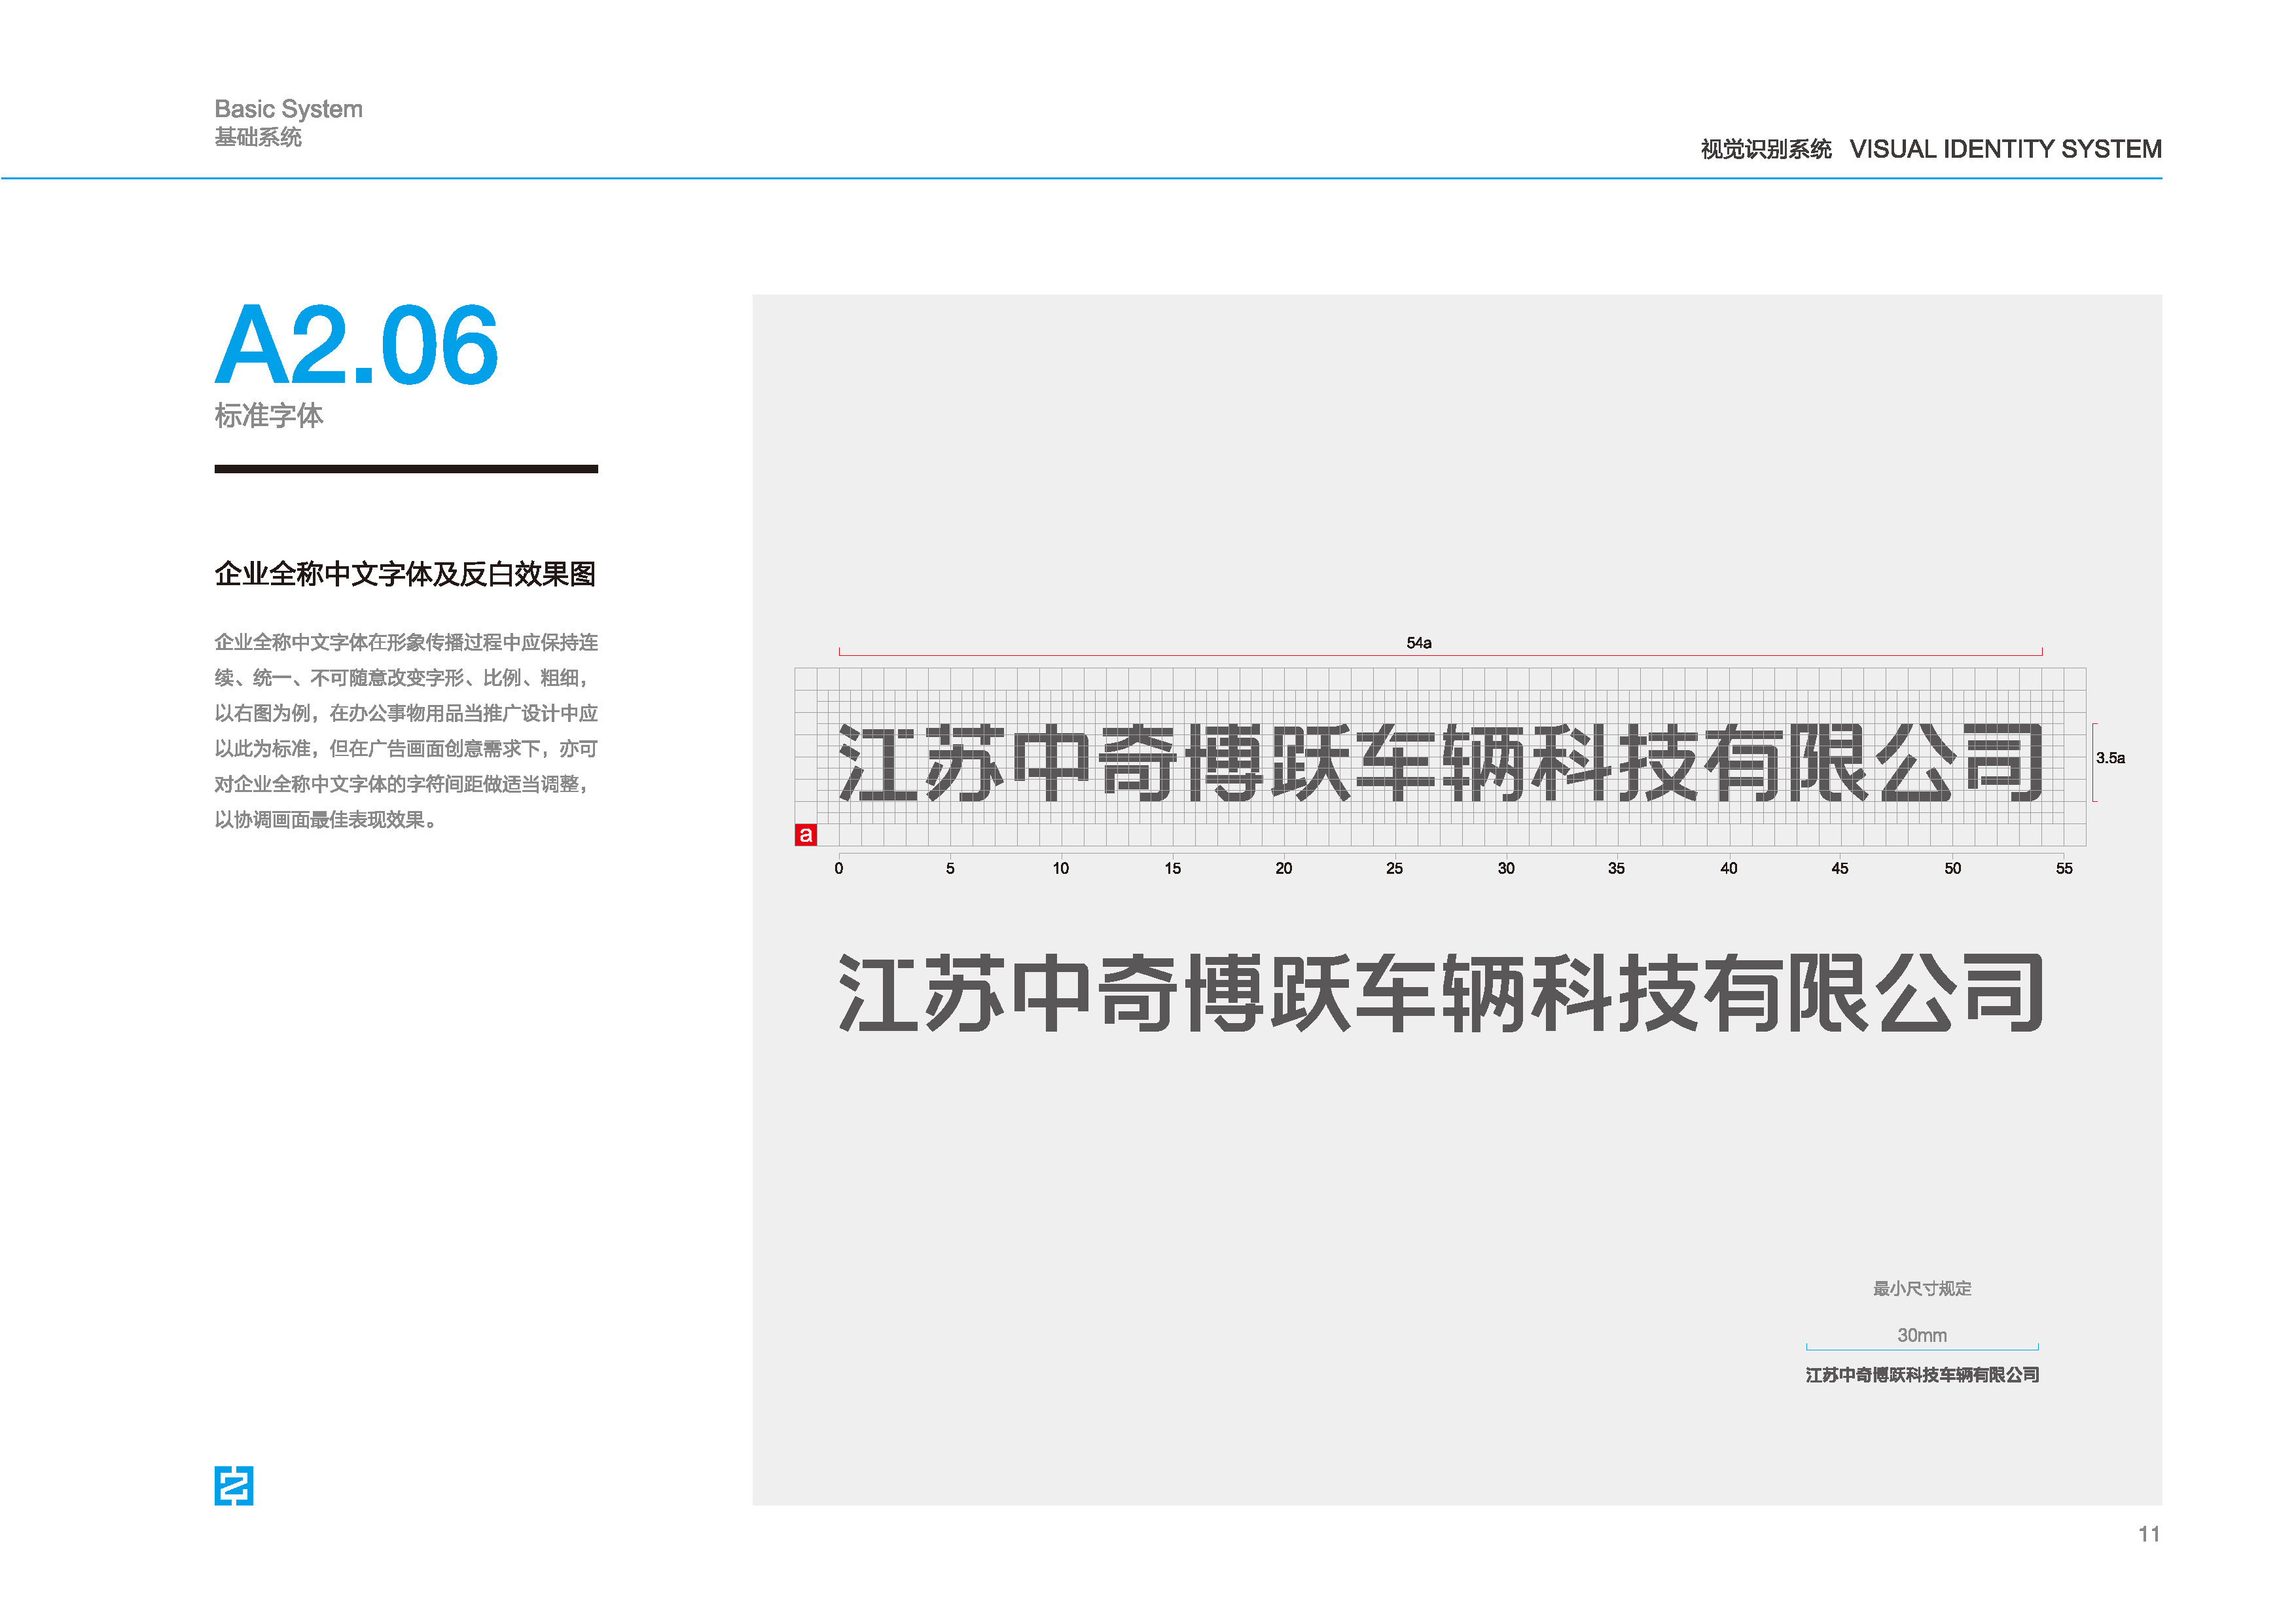Click the 'Basic System' header text
Screen dimensions: 2296x1624
(x=288, y=109)
